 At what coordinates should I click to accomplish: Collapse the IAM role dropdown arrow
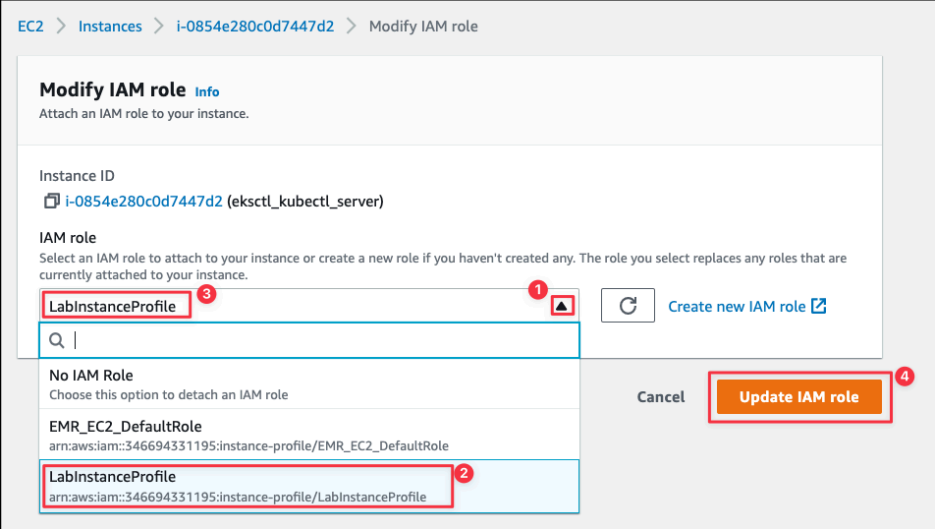click(x=561, y=306)
